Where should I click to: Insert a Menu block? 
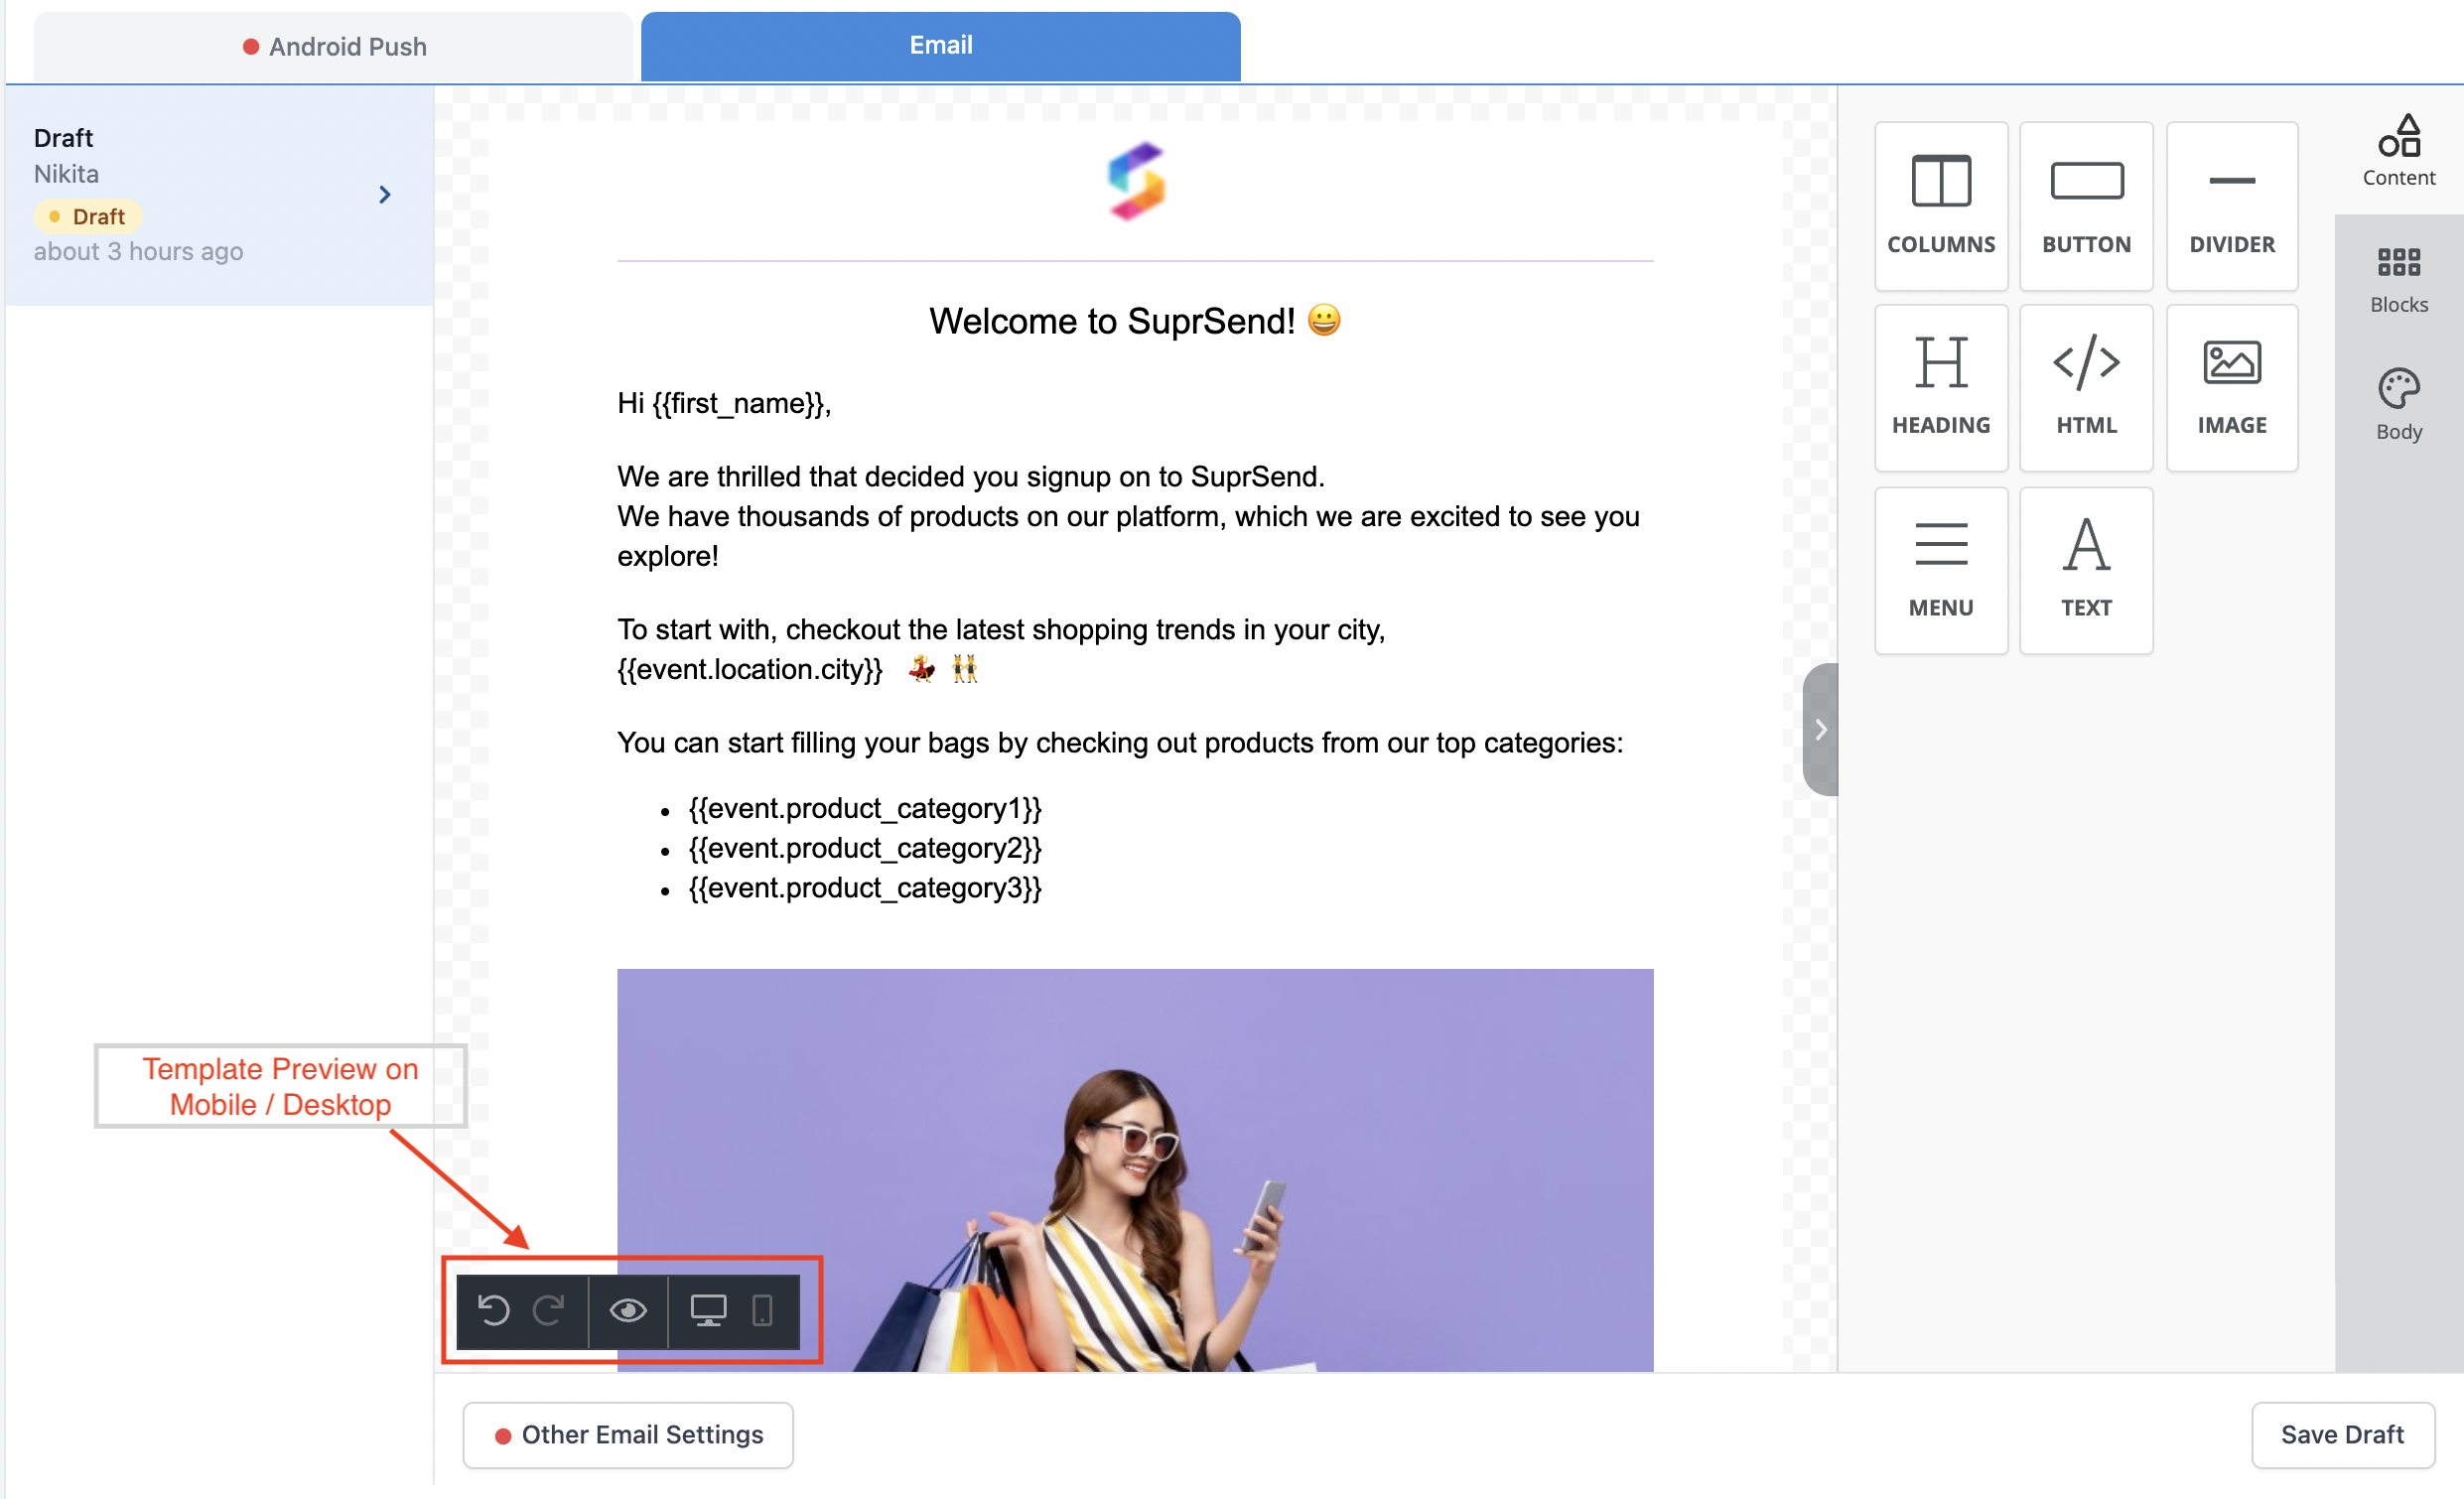point(1940,571)
